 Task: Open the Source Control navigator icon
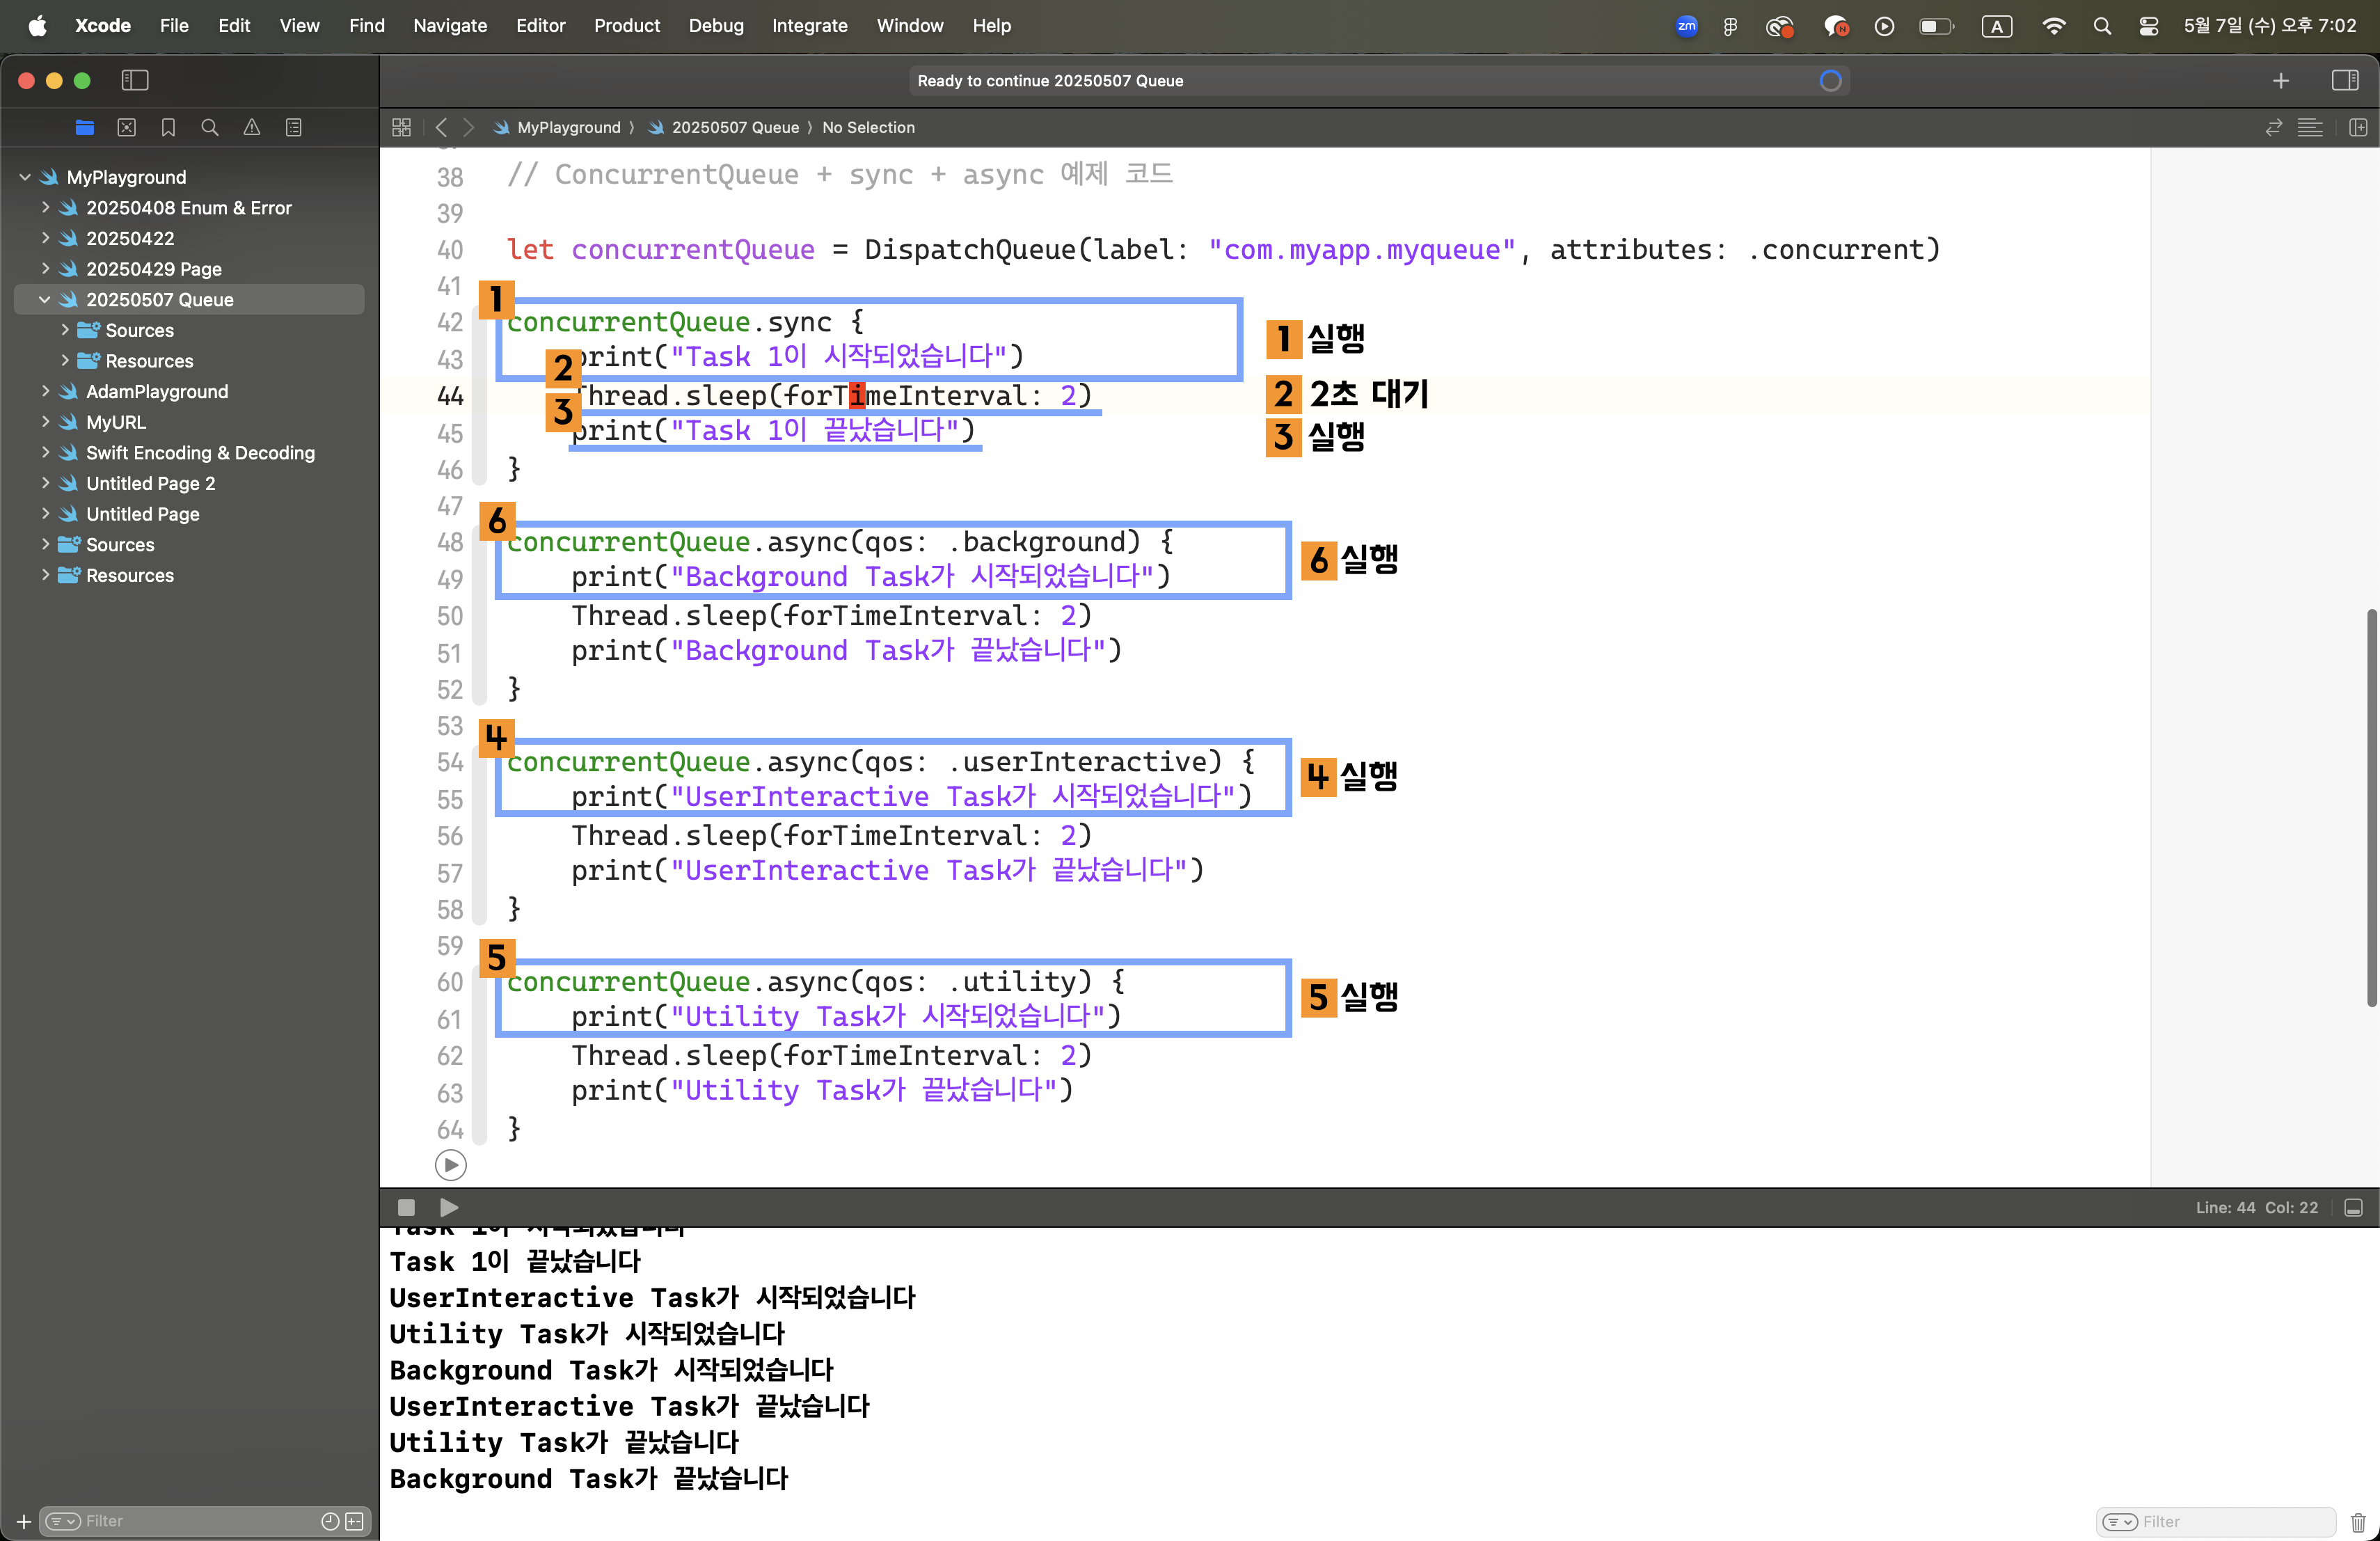point(127,127)
